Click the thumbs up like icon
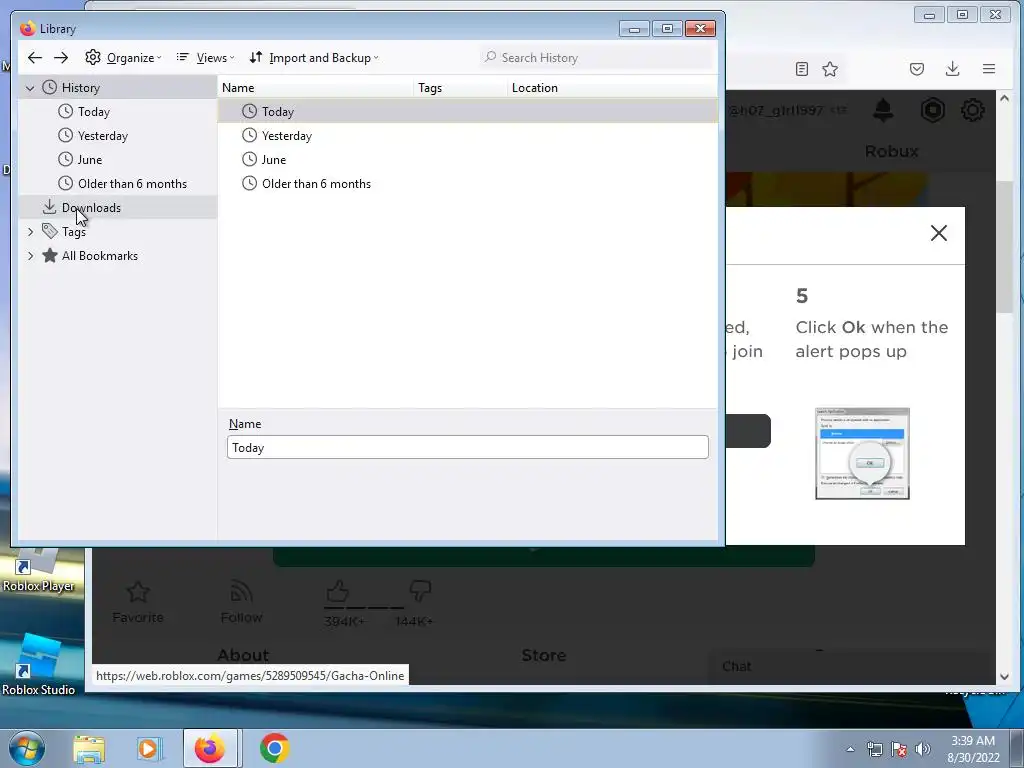The image size is (1024, 768). [338, 591]
